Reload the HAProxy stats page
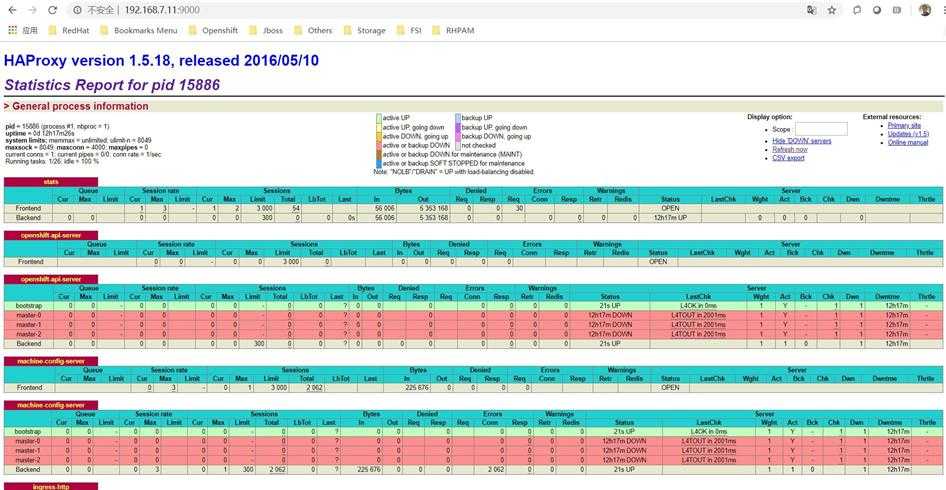Image resolution: width=946 pixels, height=490 pixels. [52, 10]
